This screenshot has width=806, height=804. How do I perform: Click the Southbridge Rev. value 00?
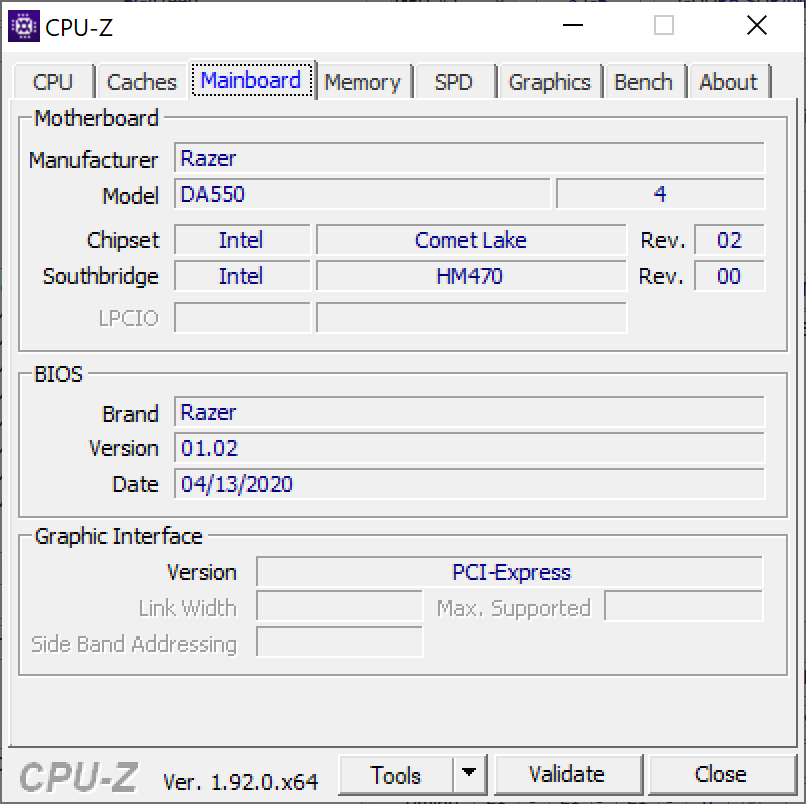(x=729, y=276)
